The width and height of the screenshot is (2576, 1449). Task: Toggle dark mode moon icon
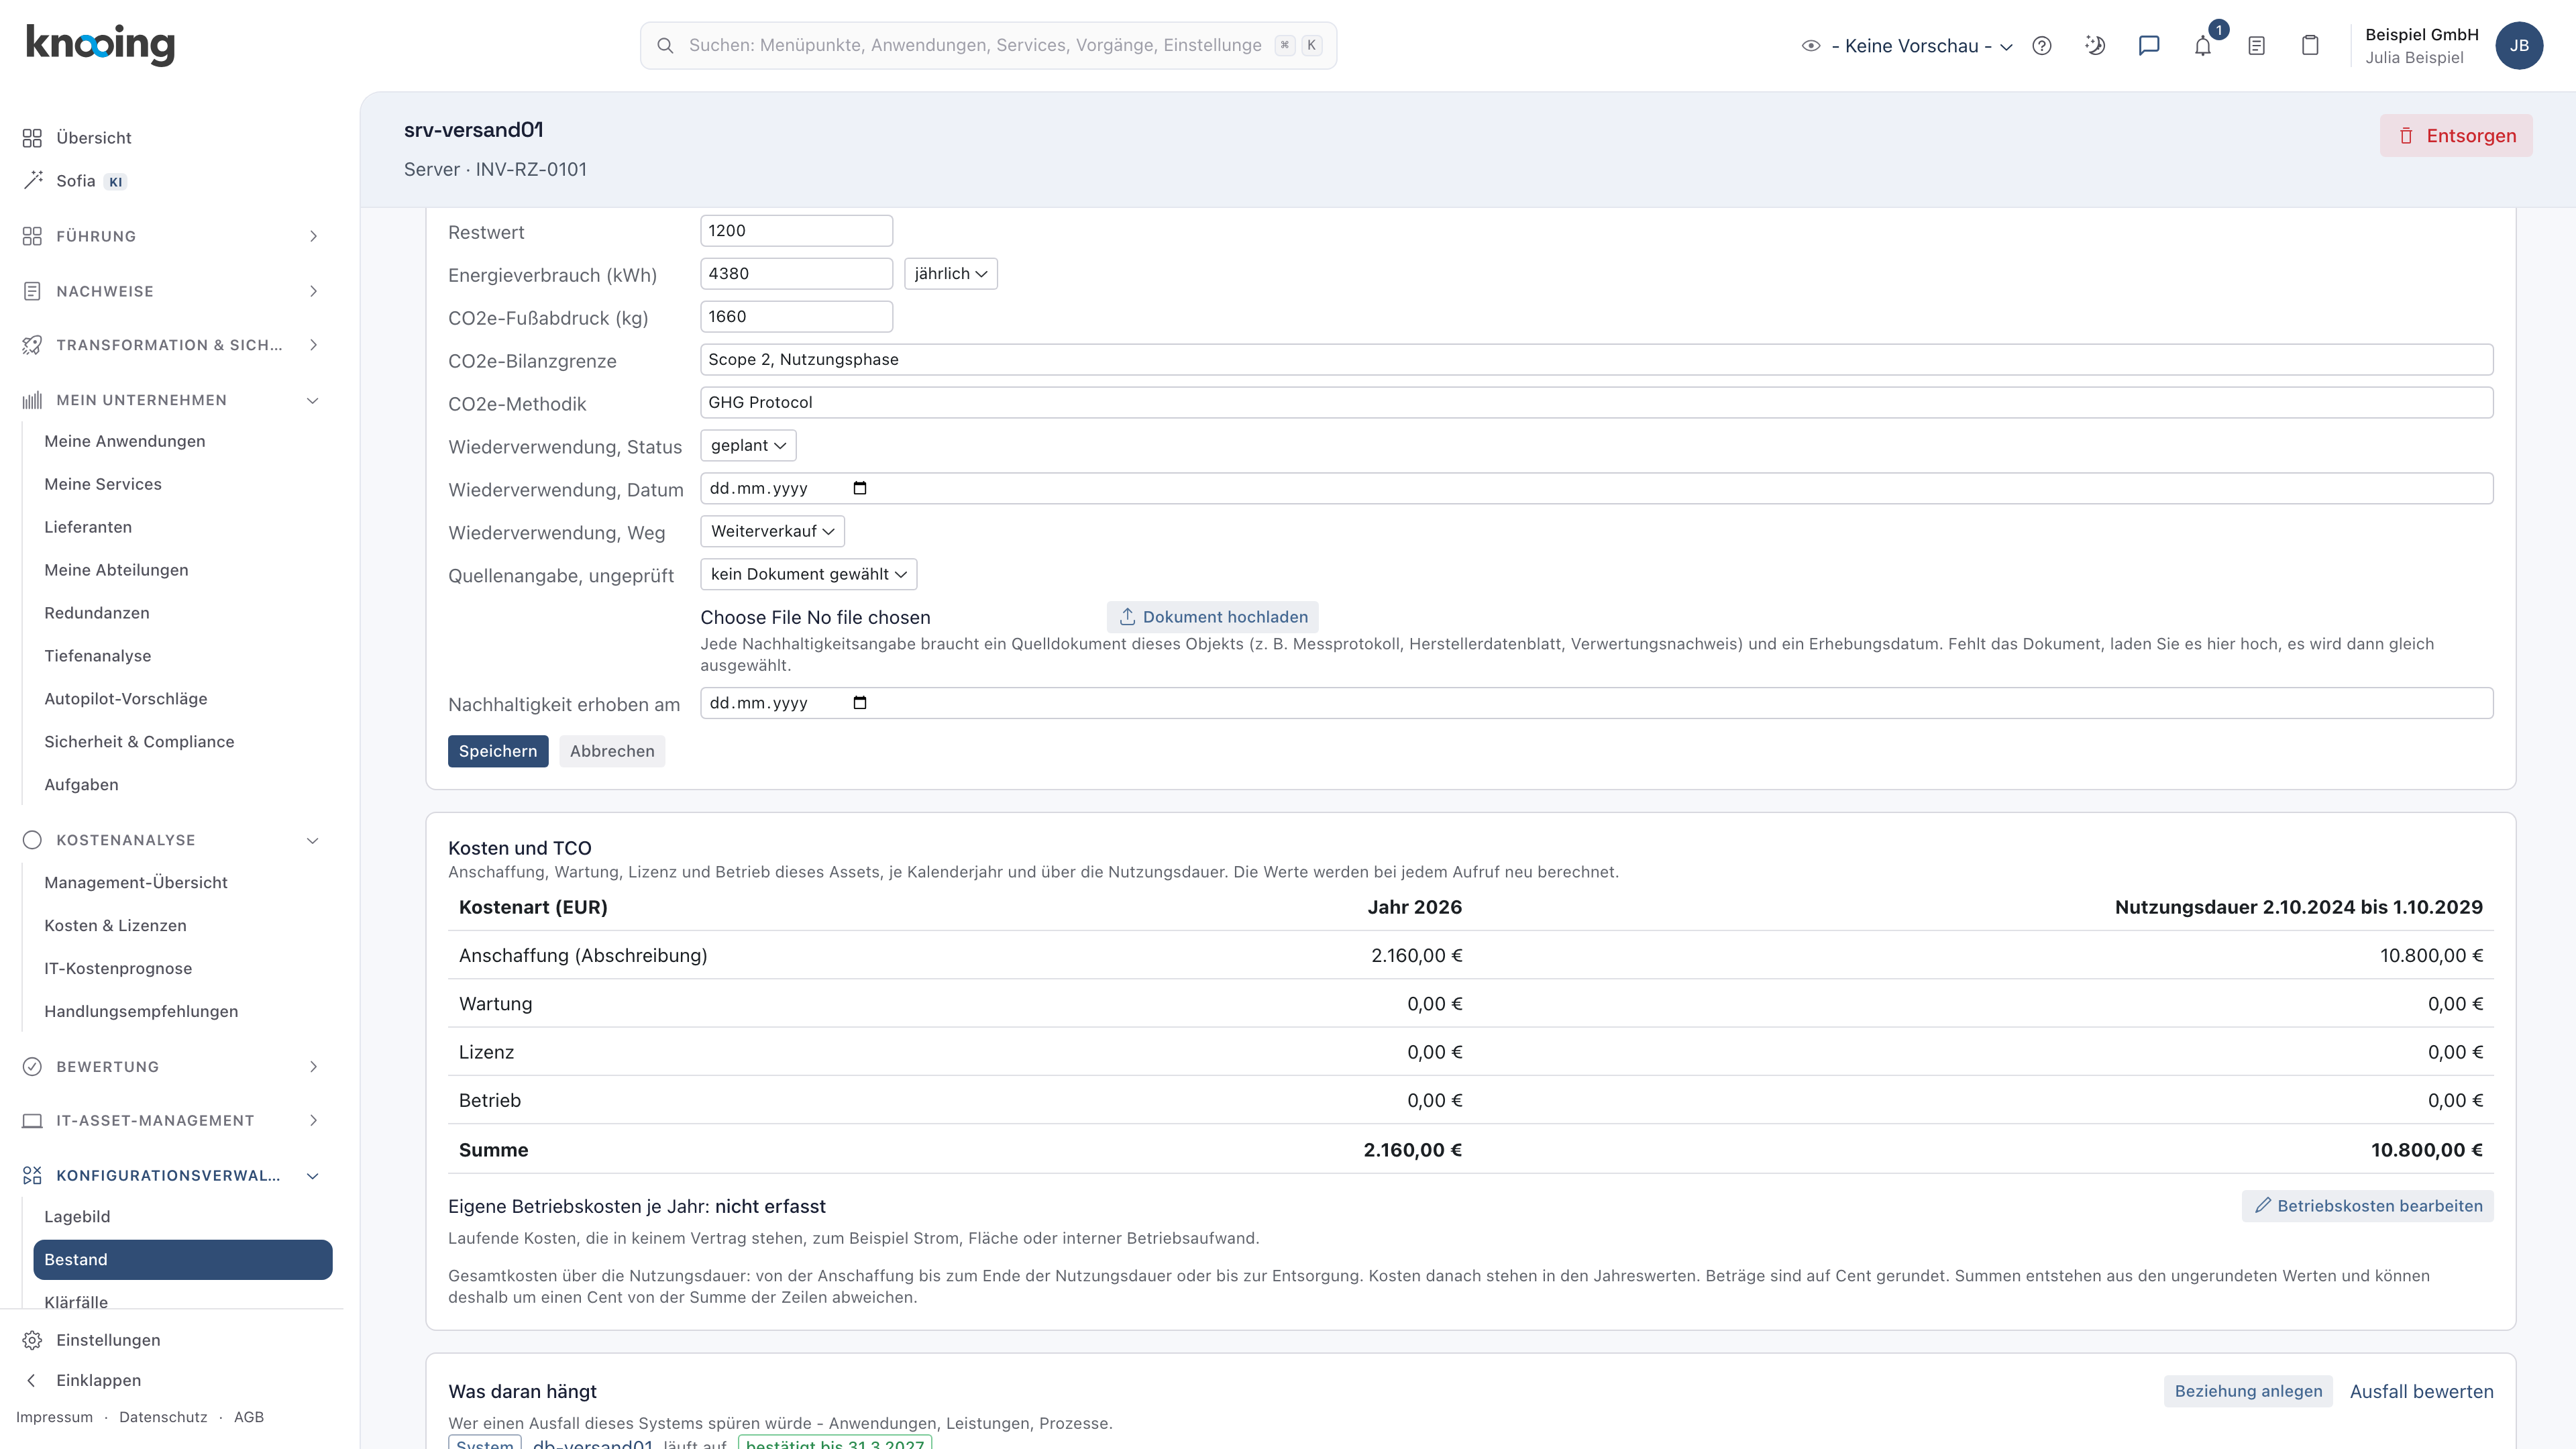pos(2095,46)
